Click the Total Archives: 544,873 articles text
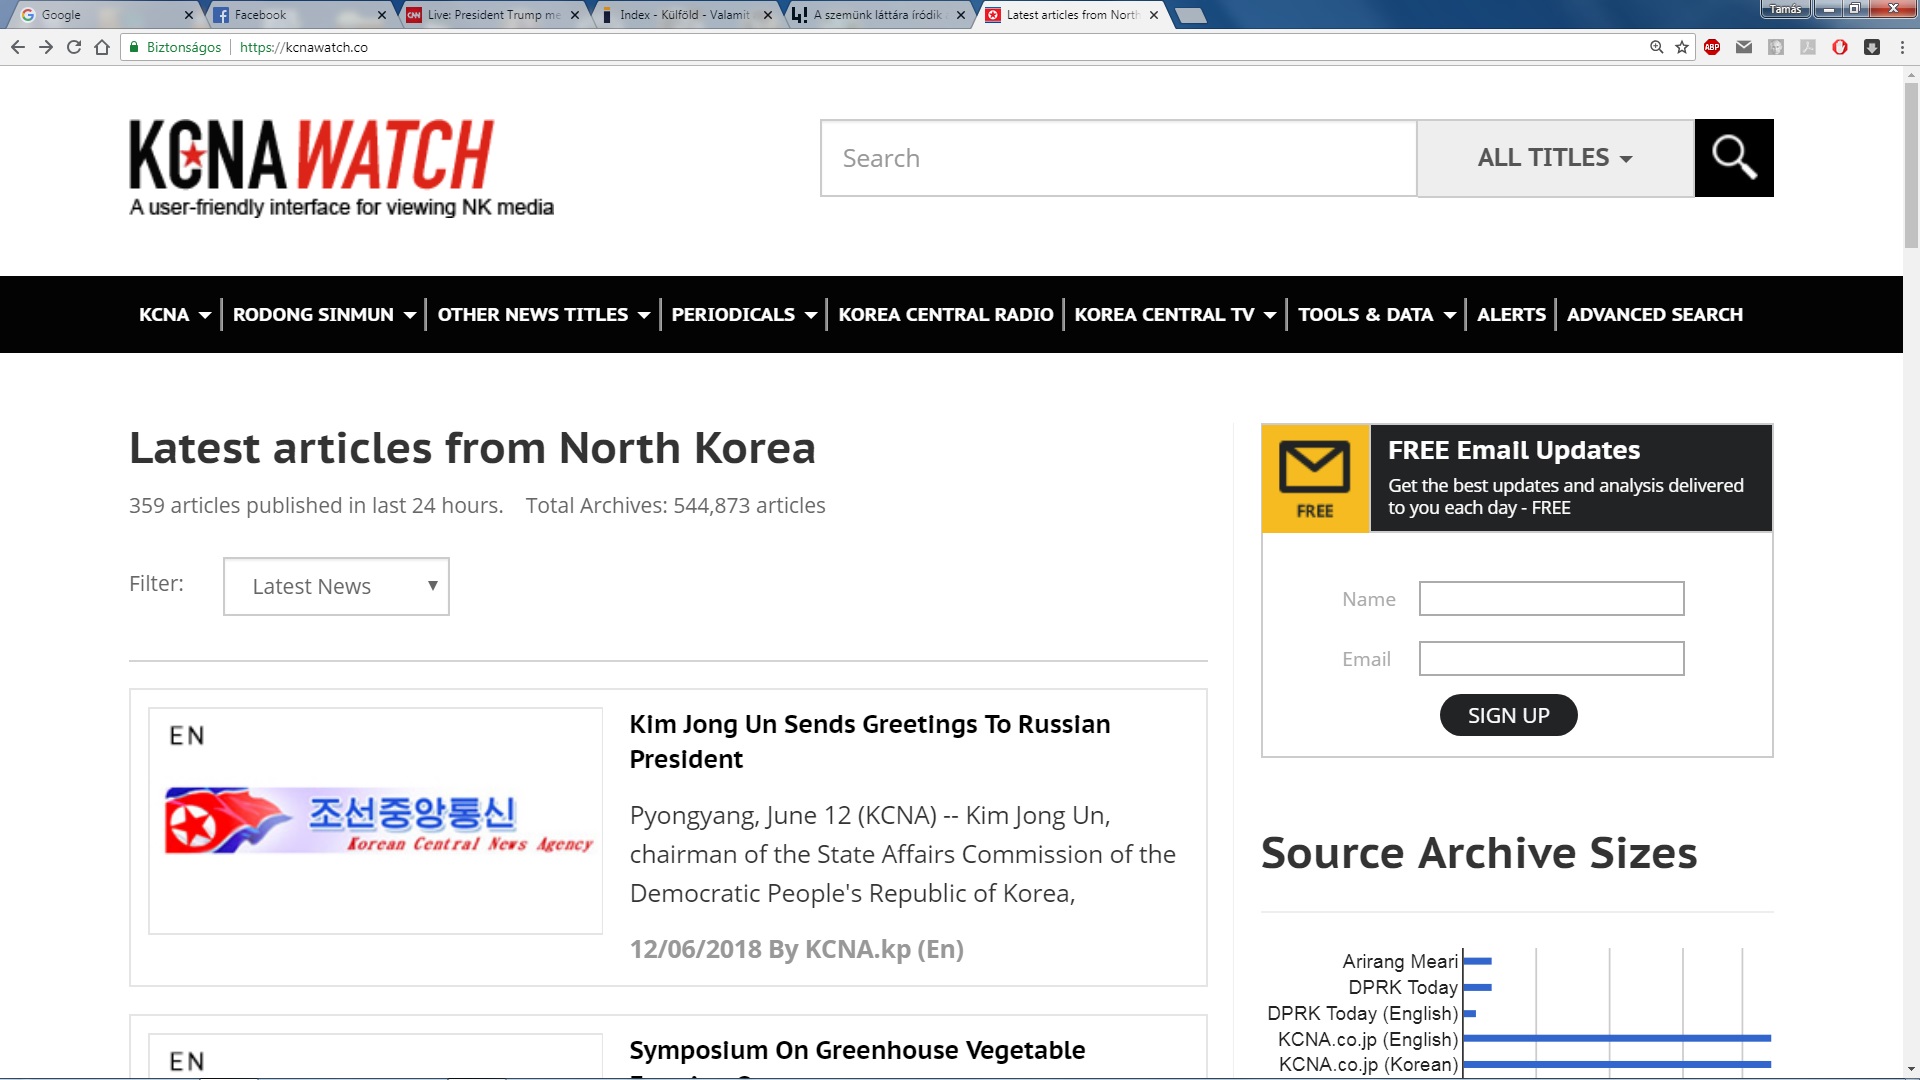 point(675,505)
